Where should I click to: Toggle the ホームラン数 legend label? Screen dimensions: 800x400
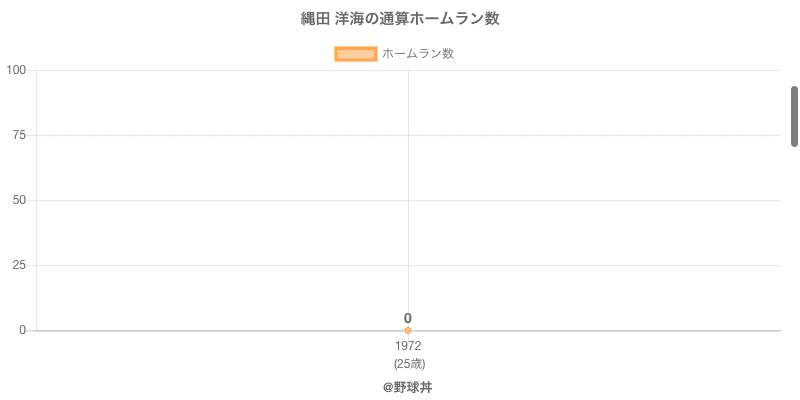pos(418,54)
